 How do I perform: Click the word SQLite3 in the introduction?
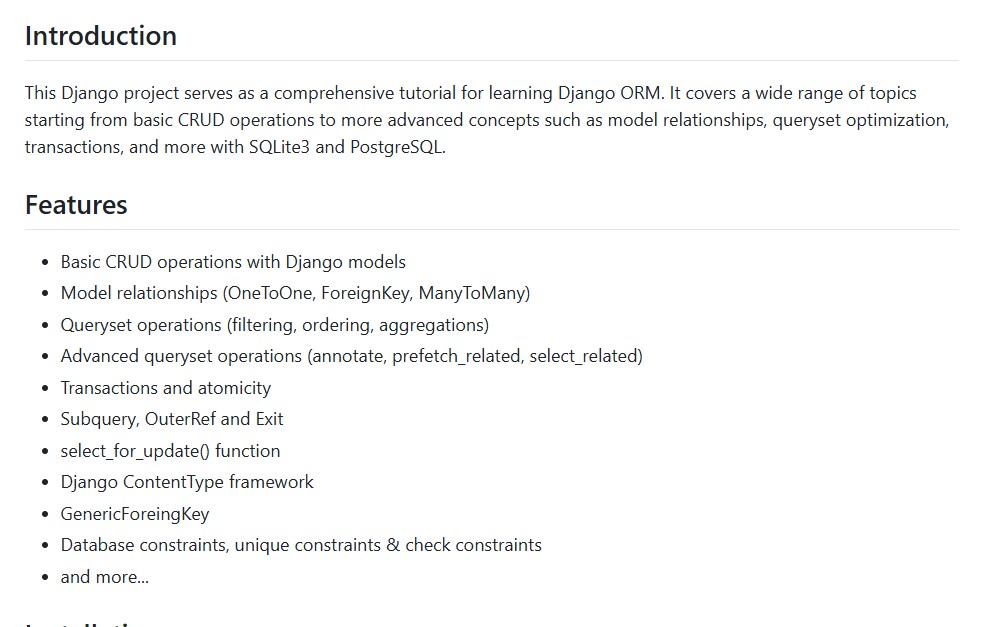click(280, 146)
